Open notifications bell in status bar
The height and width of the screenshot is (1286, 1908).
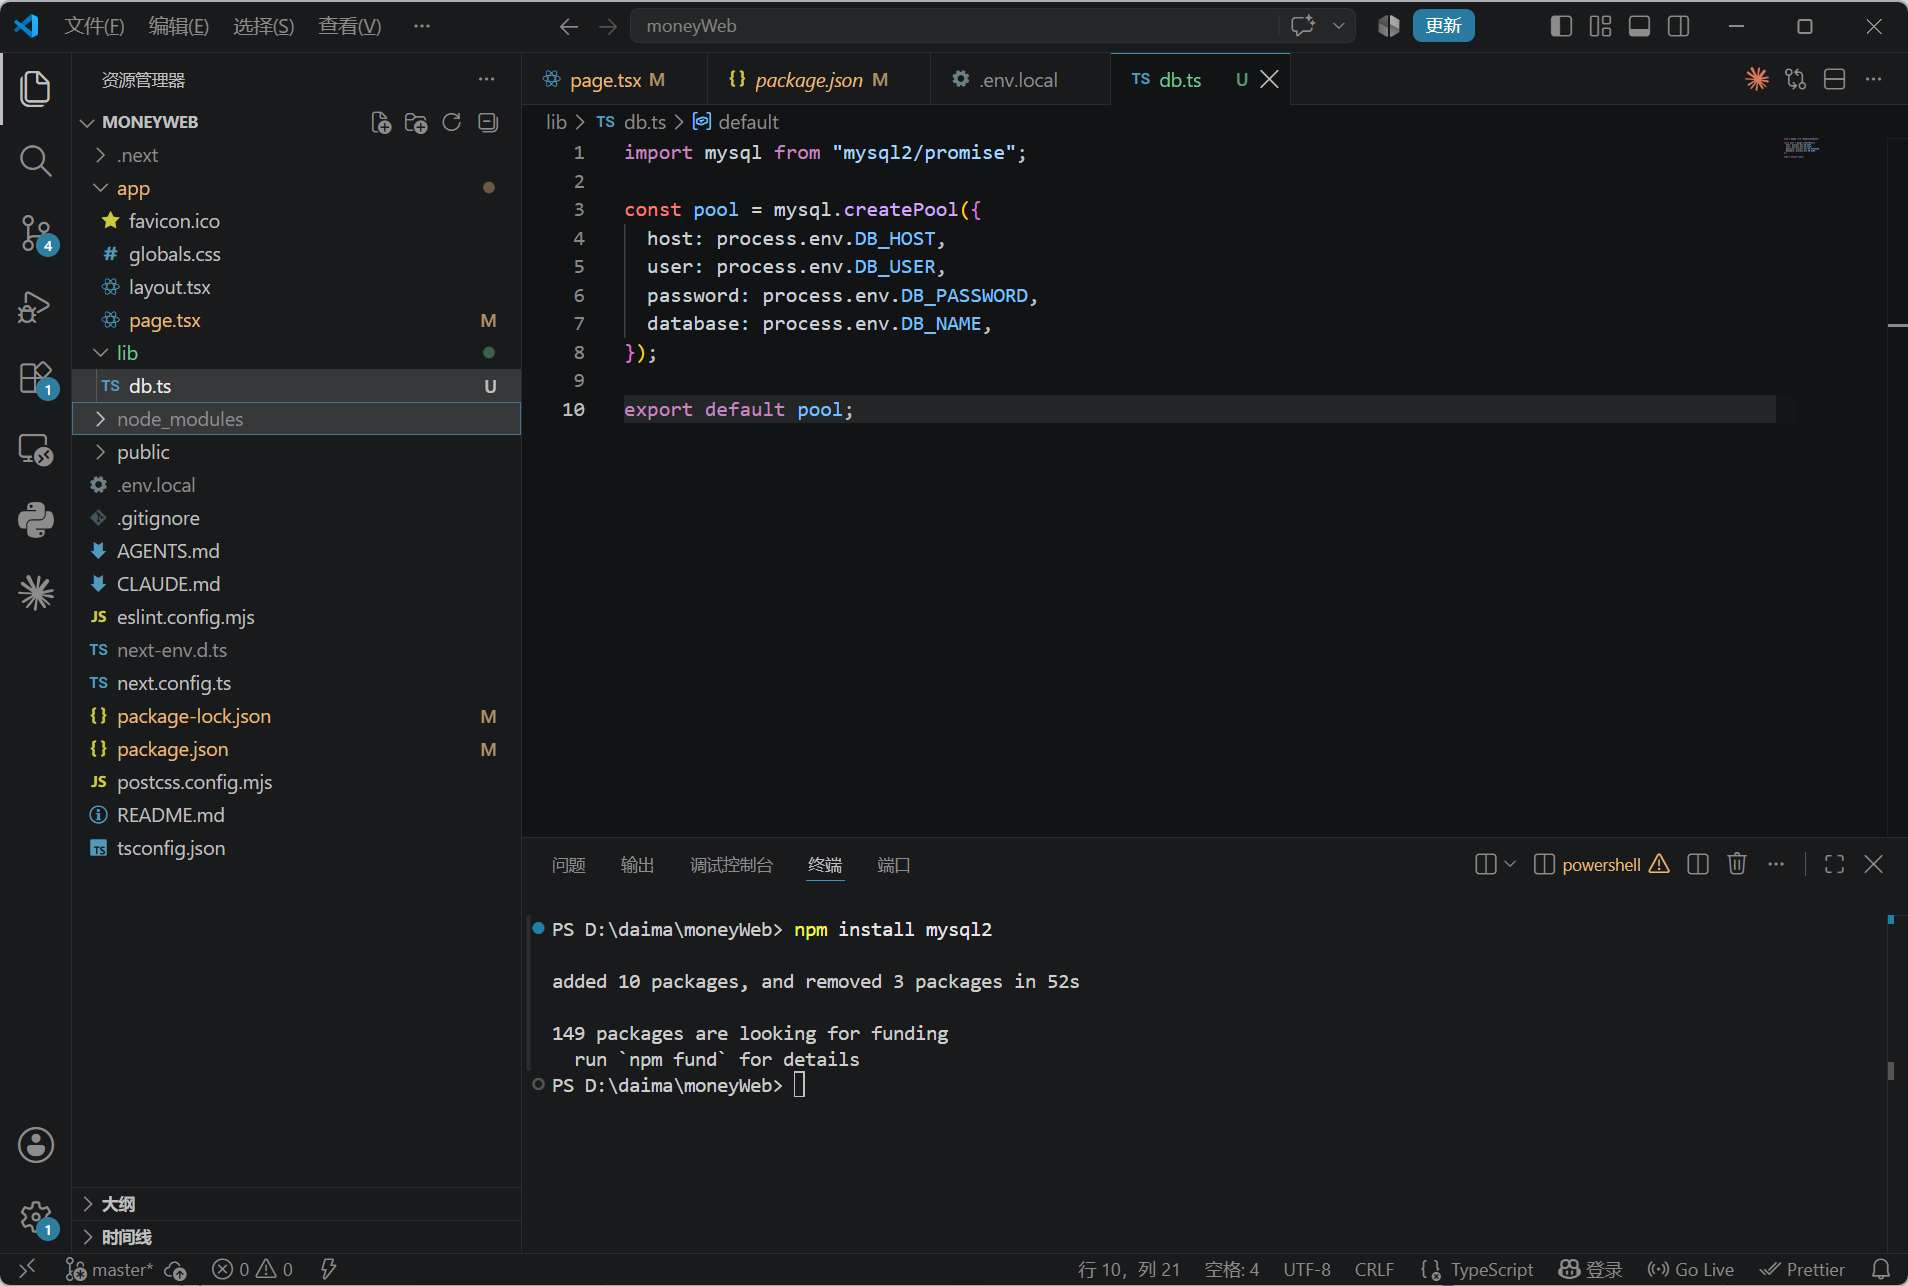tap(1881, 1269)
